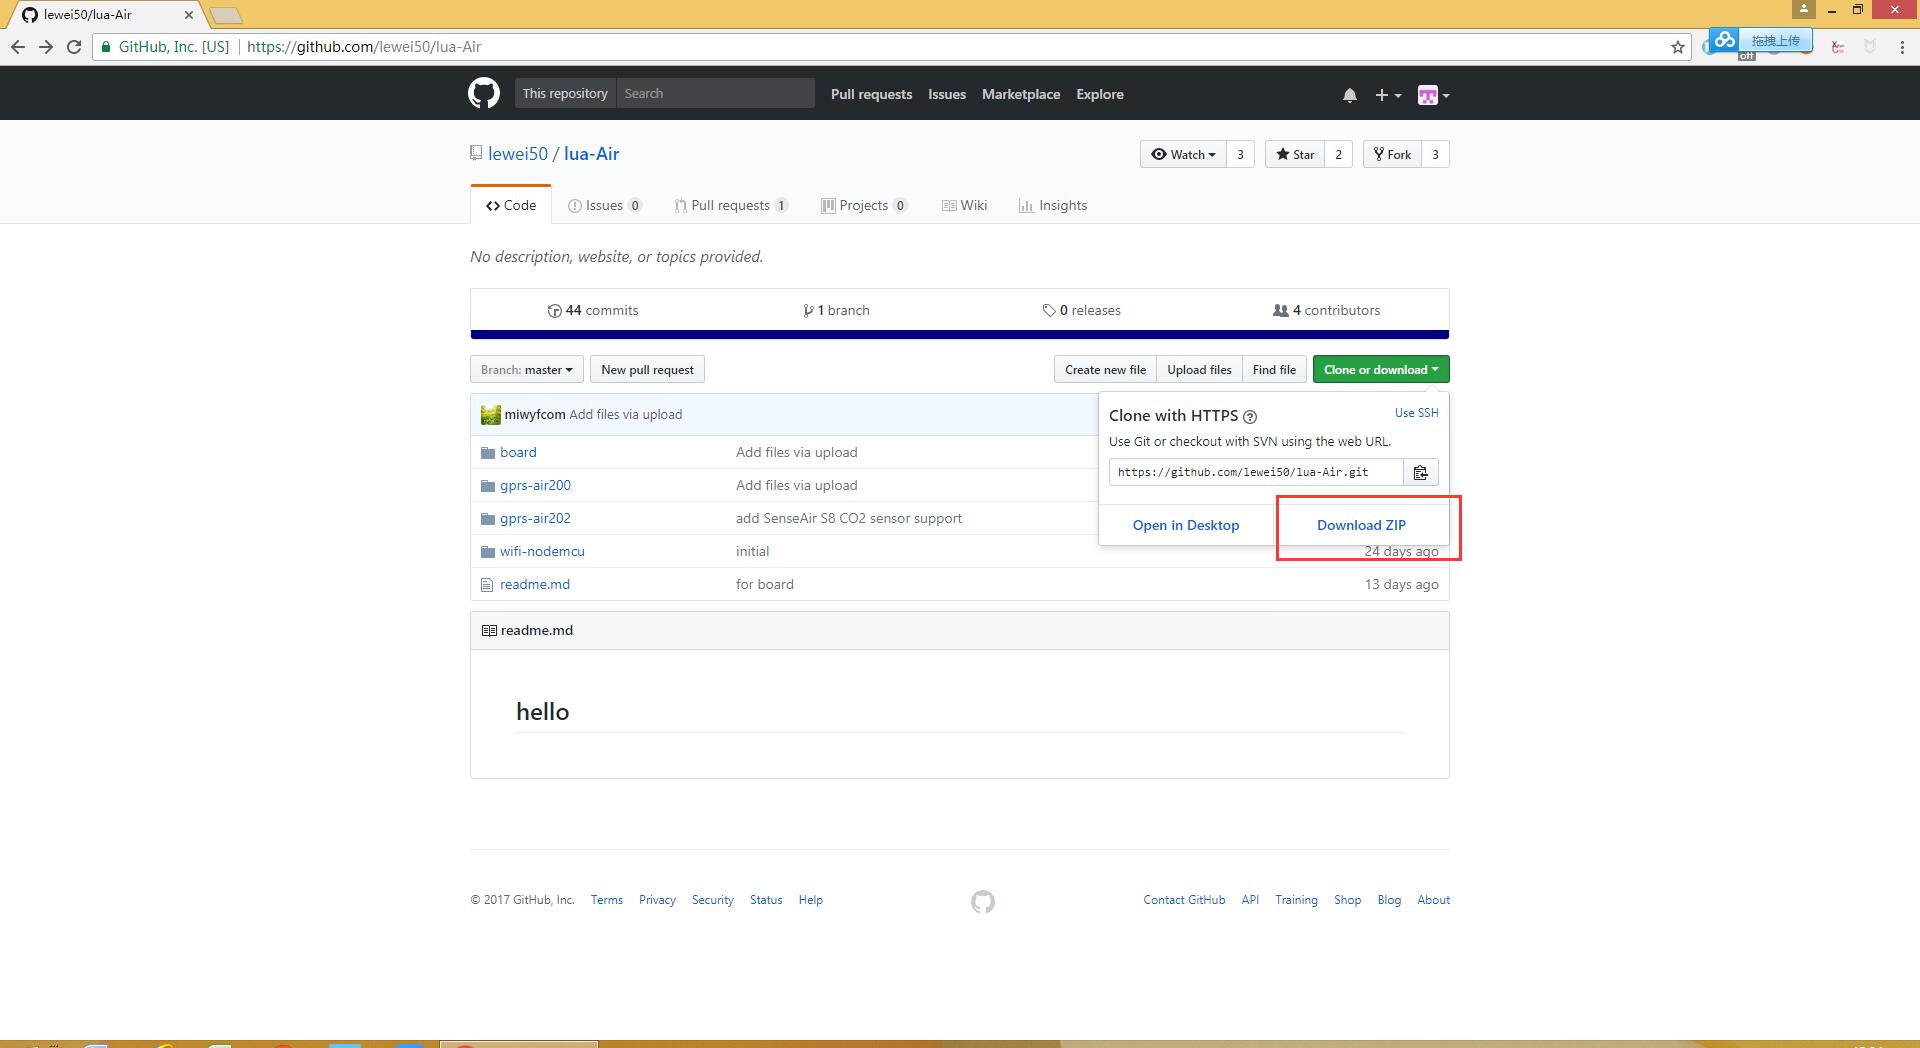Click Pull requests in top navigation

pyautogui.click(x=871, y=94)
